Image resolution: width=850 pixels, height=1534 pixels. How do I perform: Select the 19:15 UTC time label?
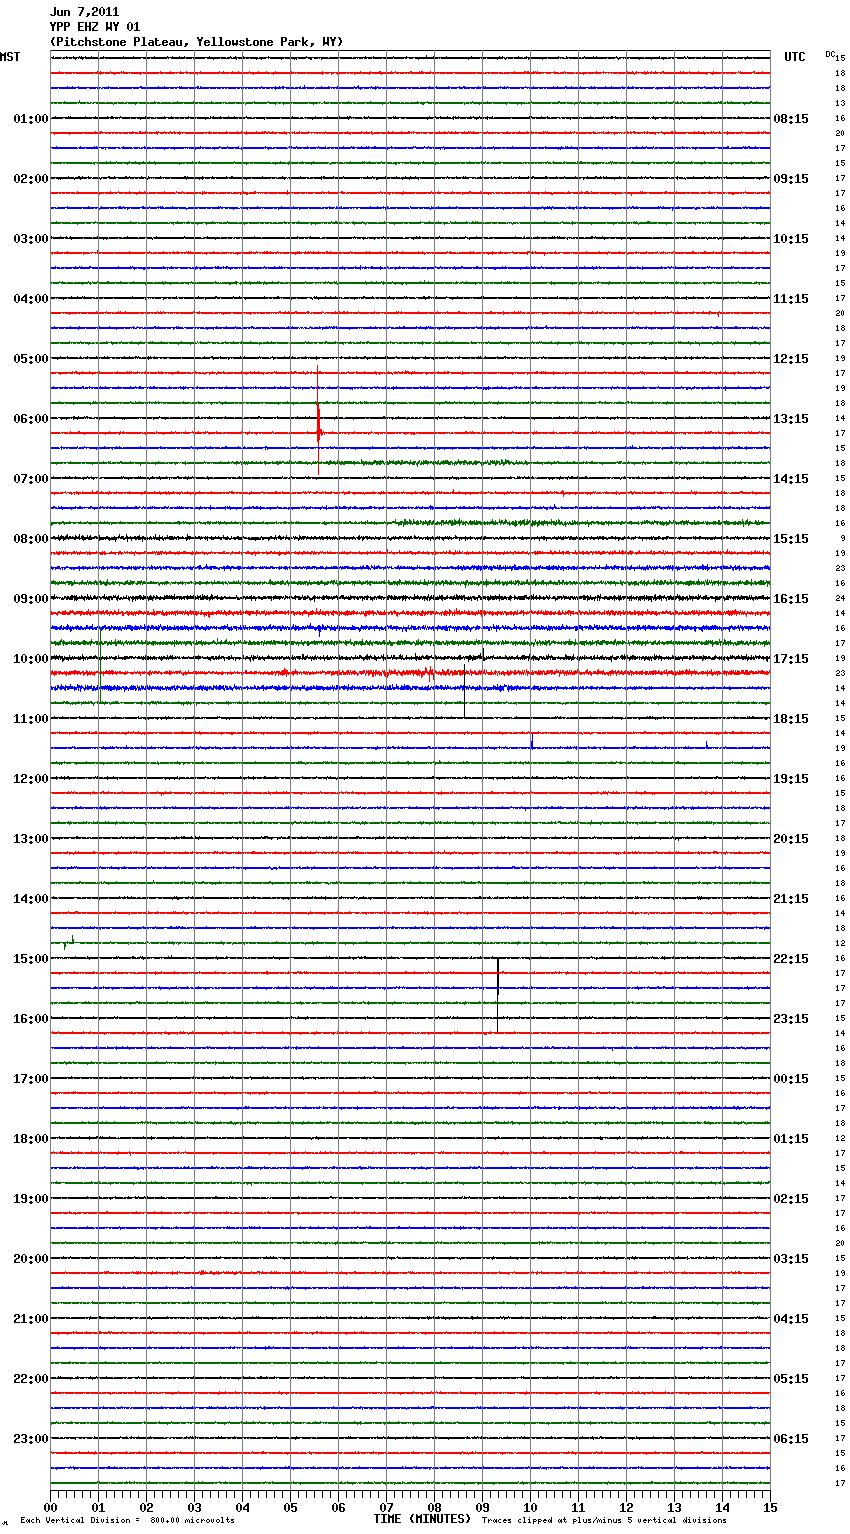tap(791, 779)
